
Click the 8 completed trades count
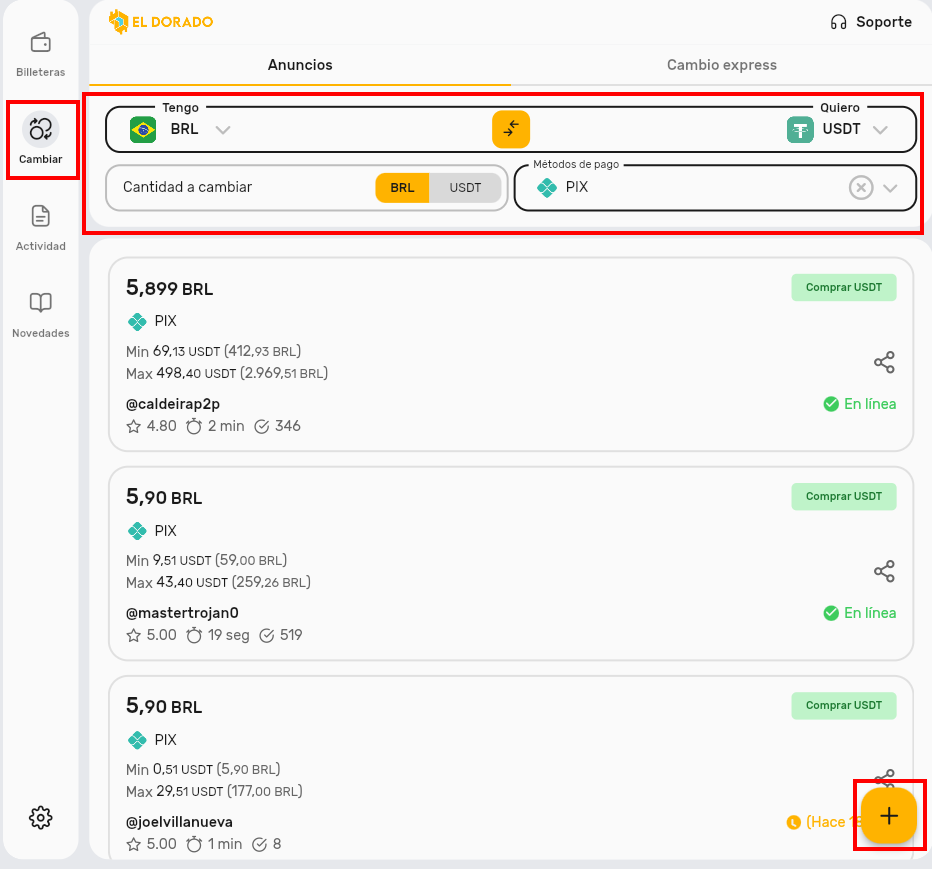(267, 845)
